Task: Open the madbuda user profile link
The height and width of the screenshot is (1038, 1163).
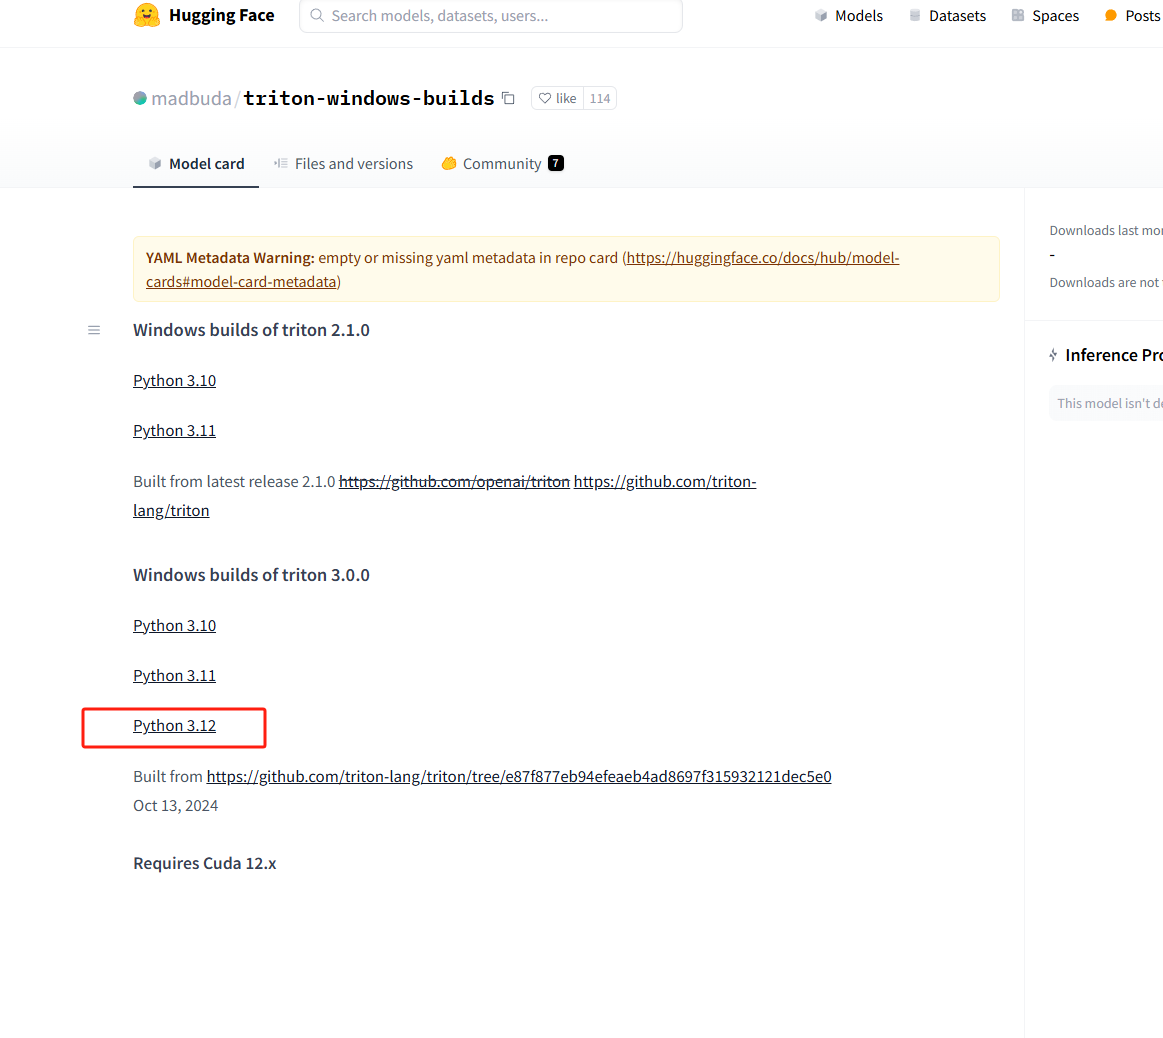Action: click(x=191, y=98)
